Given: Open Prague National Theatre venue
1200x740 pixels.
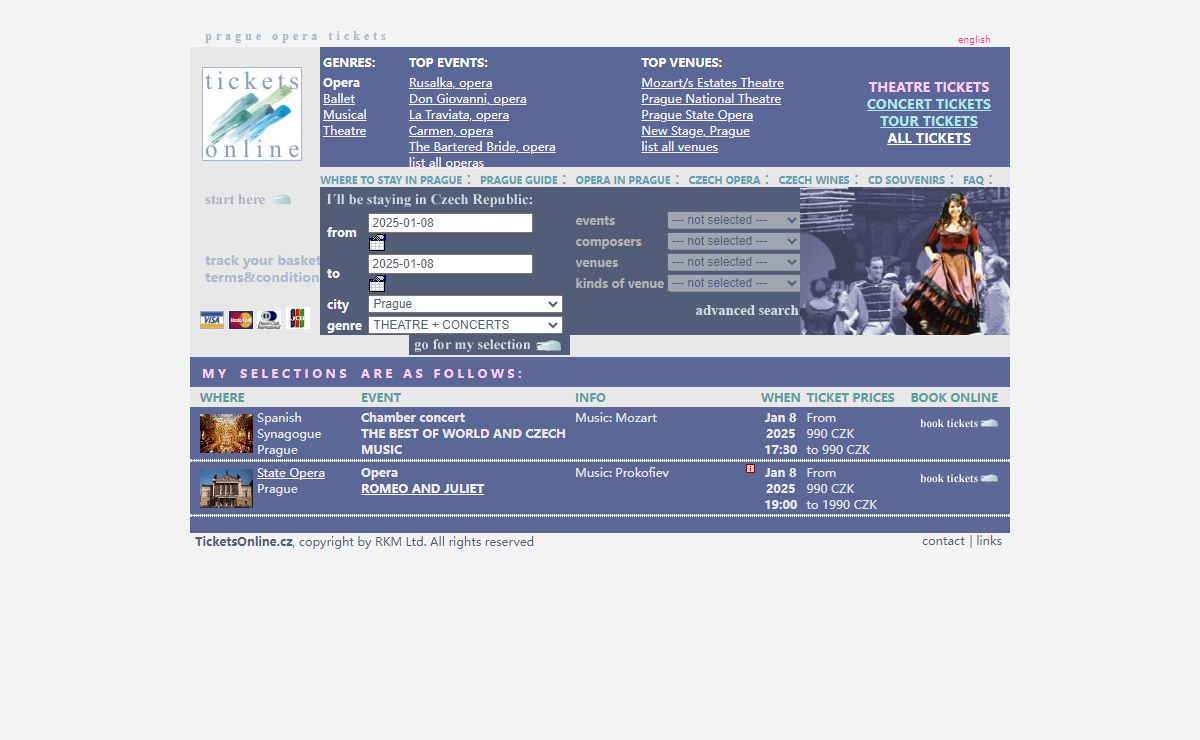Looking at the screenshot, I should click(711, 99).
